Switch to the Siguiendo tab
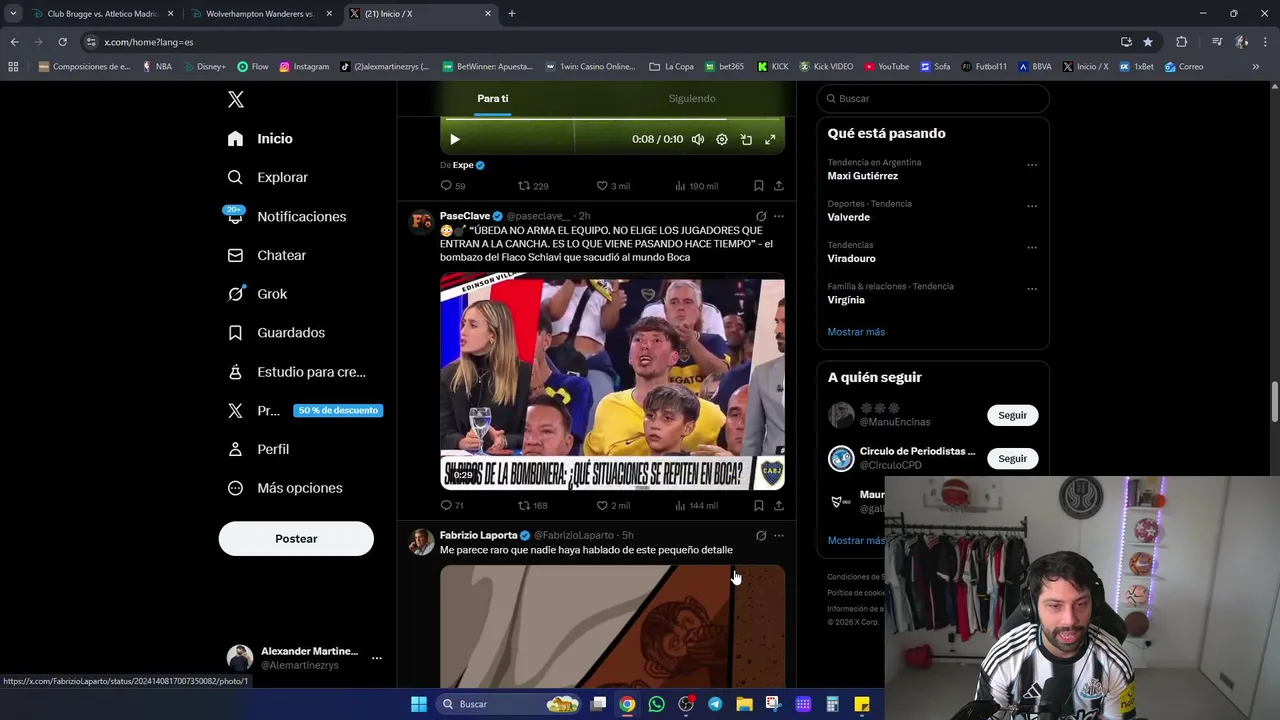Screen dimensions: 1280x720 pyautogui.click(x=692, y=98)
